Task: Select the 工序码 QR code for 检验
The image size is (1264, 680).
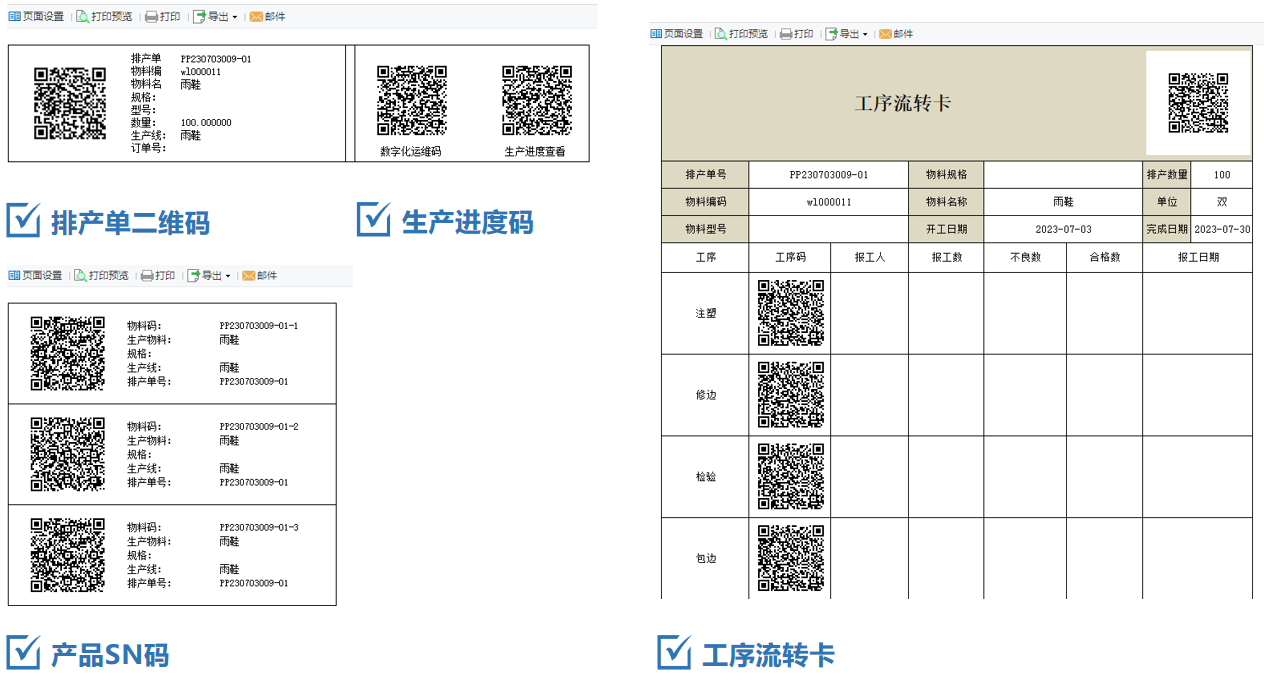Action: click(791, 477)
